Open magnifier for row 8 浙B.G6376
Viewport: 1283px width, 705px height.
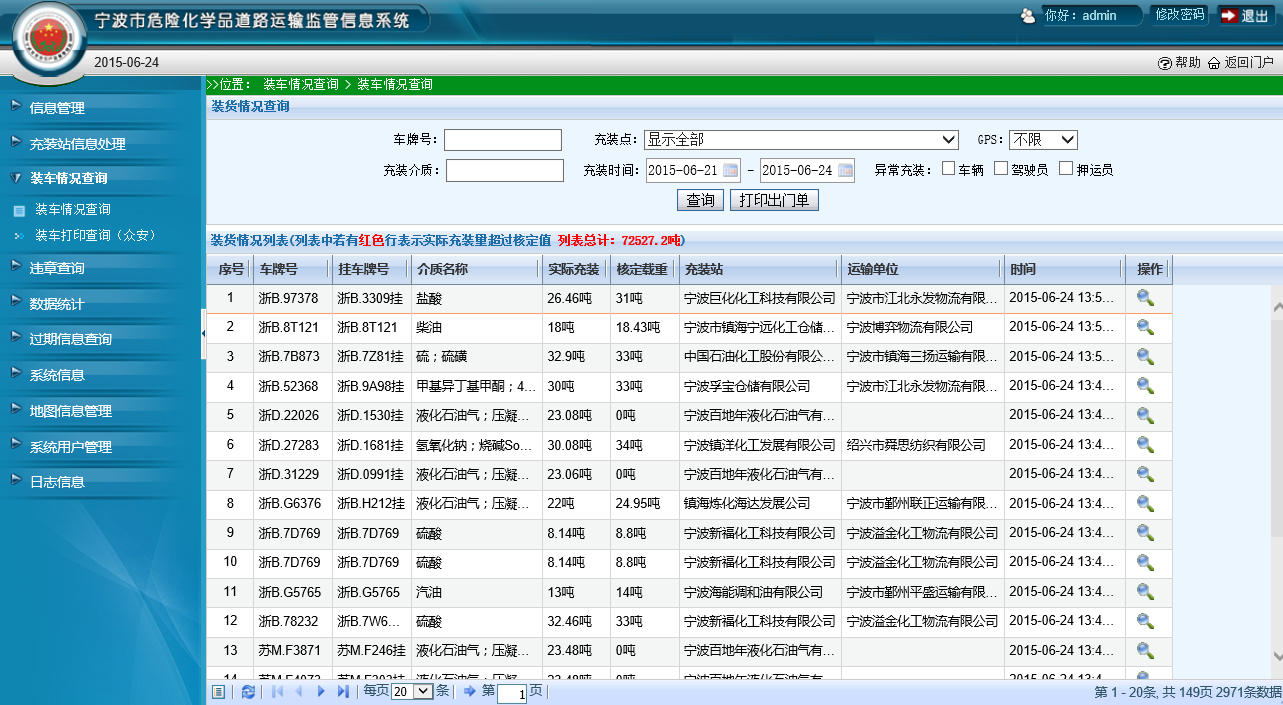coord(1145,503)
